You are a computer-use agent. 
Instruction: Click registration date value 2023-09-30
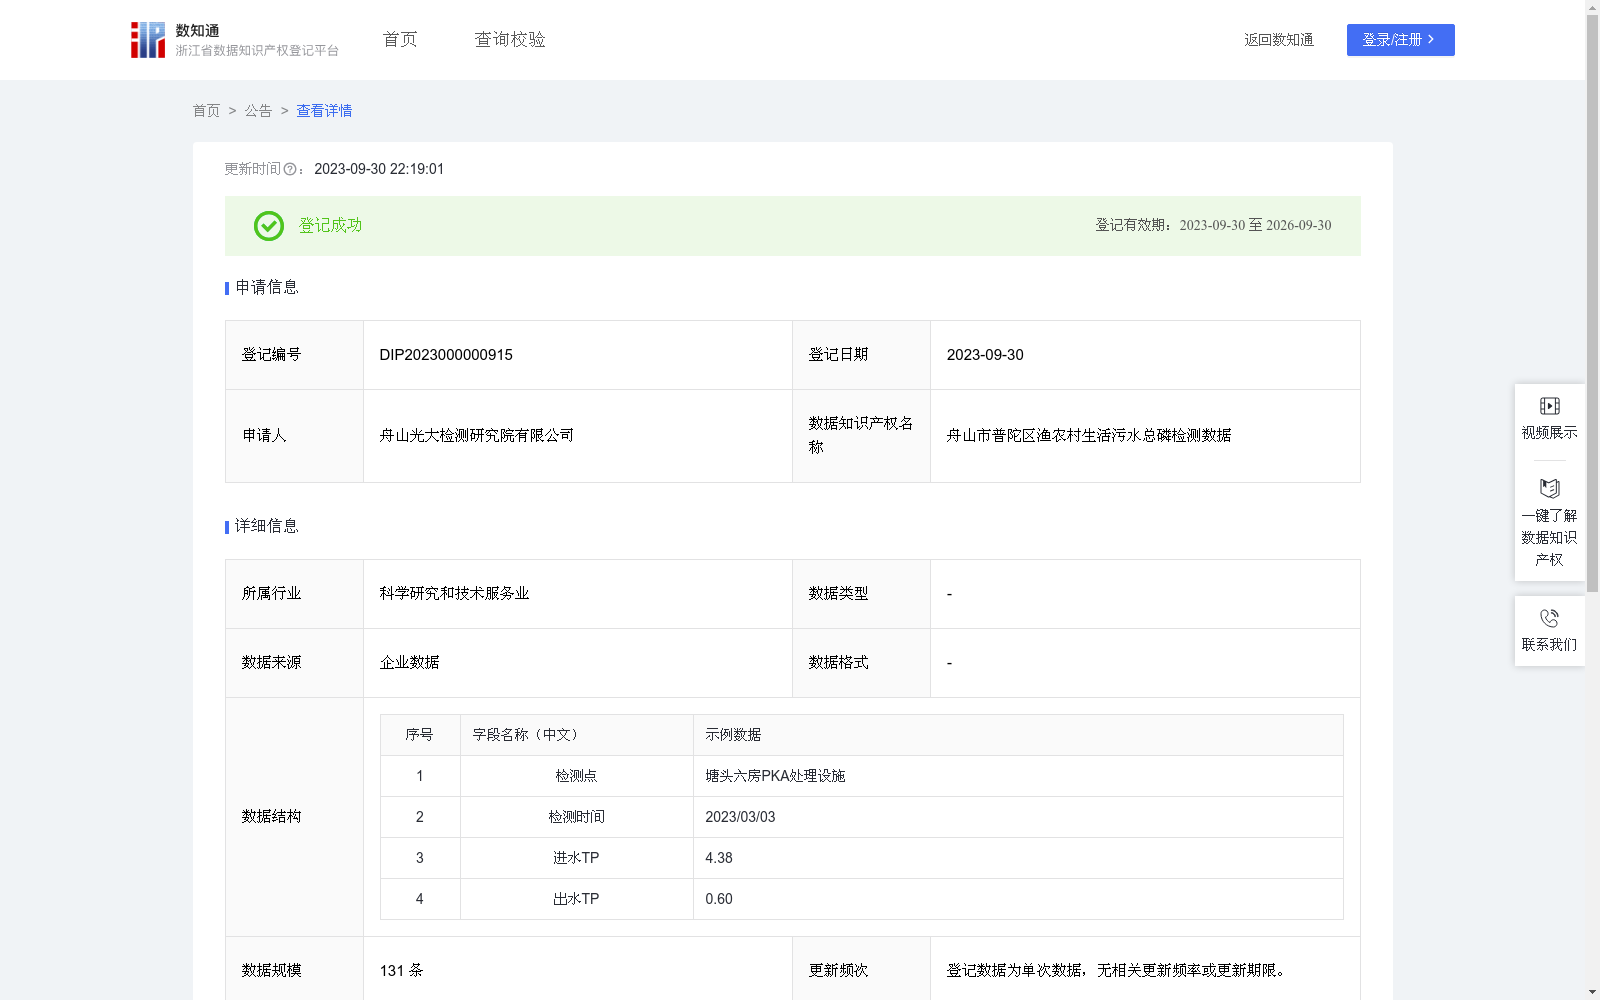(x=985, y=355)
